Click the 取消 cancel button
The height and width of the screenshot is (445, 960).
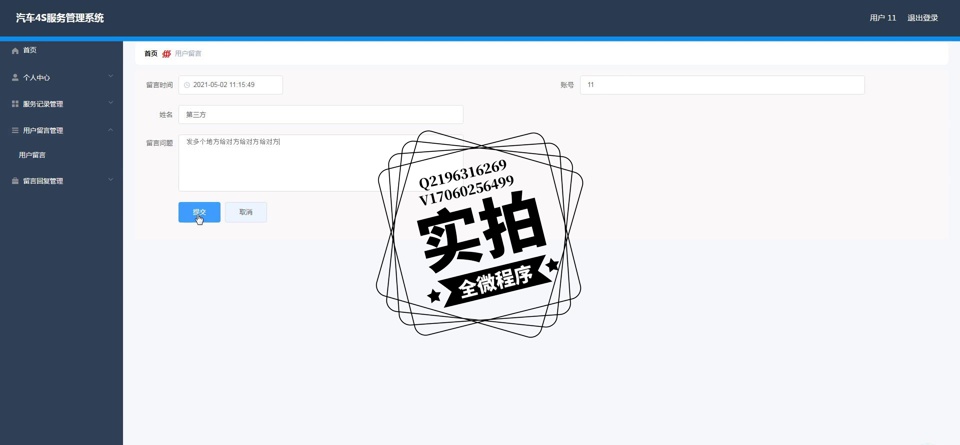pos(246,212)
